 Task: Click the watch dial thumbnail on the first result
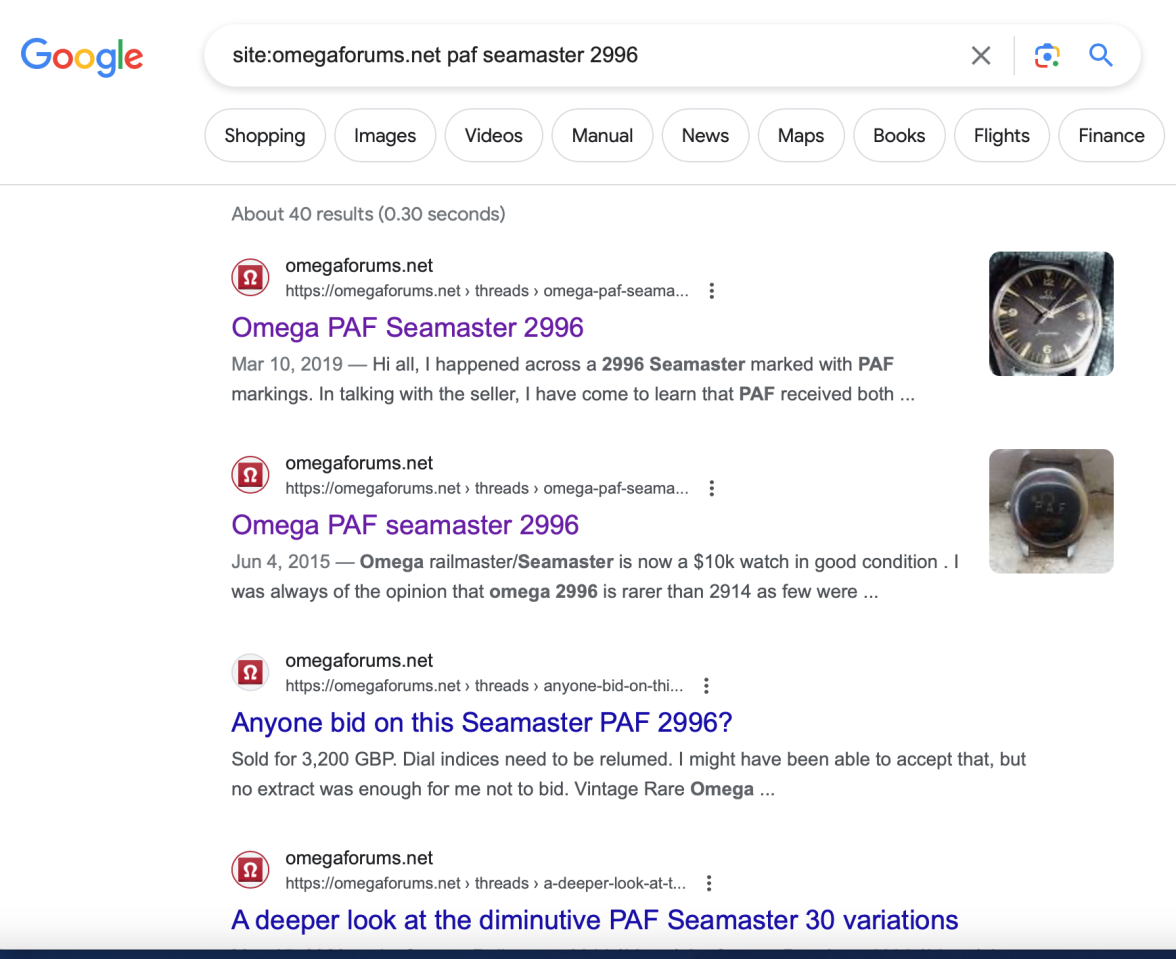coord(1050,313)
